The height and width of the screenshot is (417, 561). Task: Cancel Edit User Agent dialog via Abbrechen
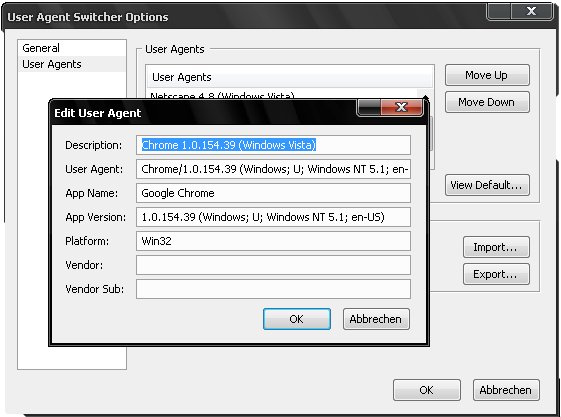376,319
